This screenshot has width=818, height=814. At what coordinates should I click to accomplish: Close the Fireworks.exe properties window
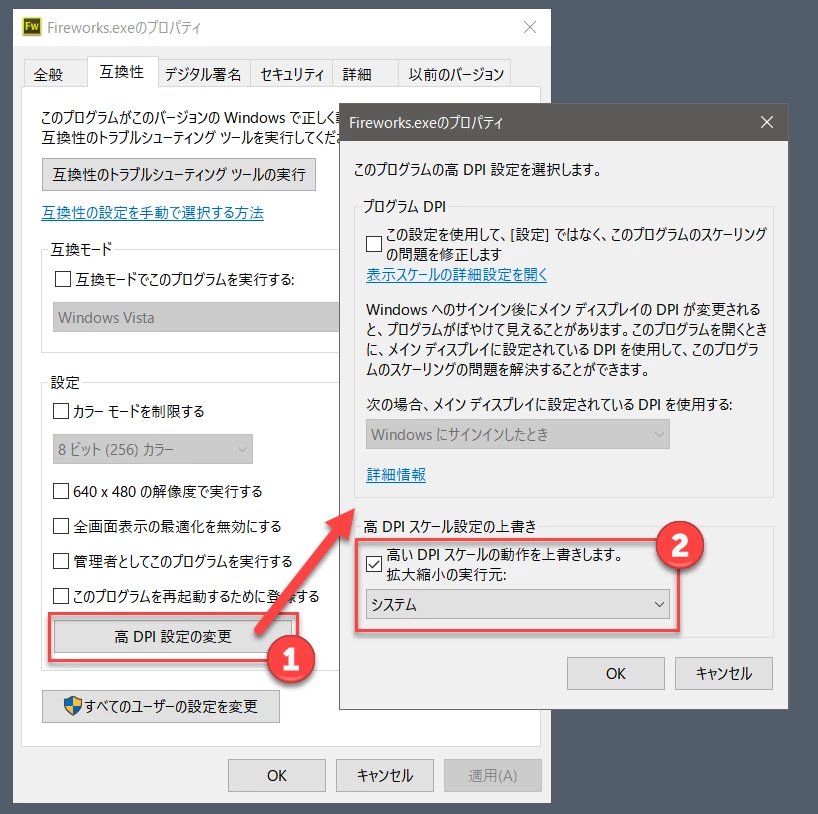[x=530, y=27]
